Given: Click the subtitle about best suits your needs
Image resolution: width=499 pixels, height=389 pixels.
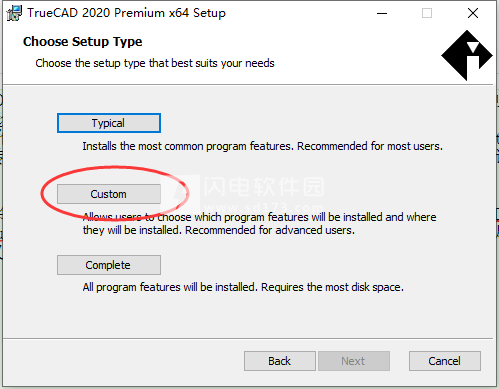Looking at the screenshot, I should click(x=155, y=63).
